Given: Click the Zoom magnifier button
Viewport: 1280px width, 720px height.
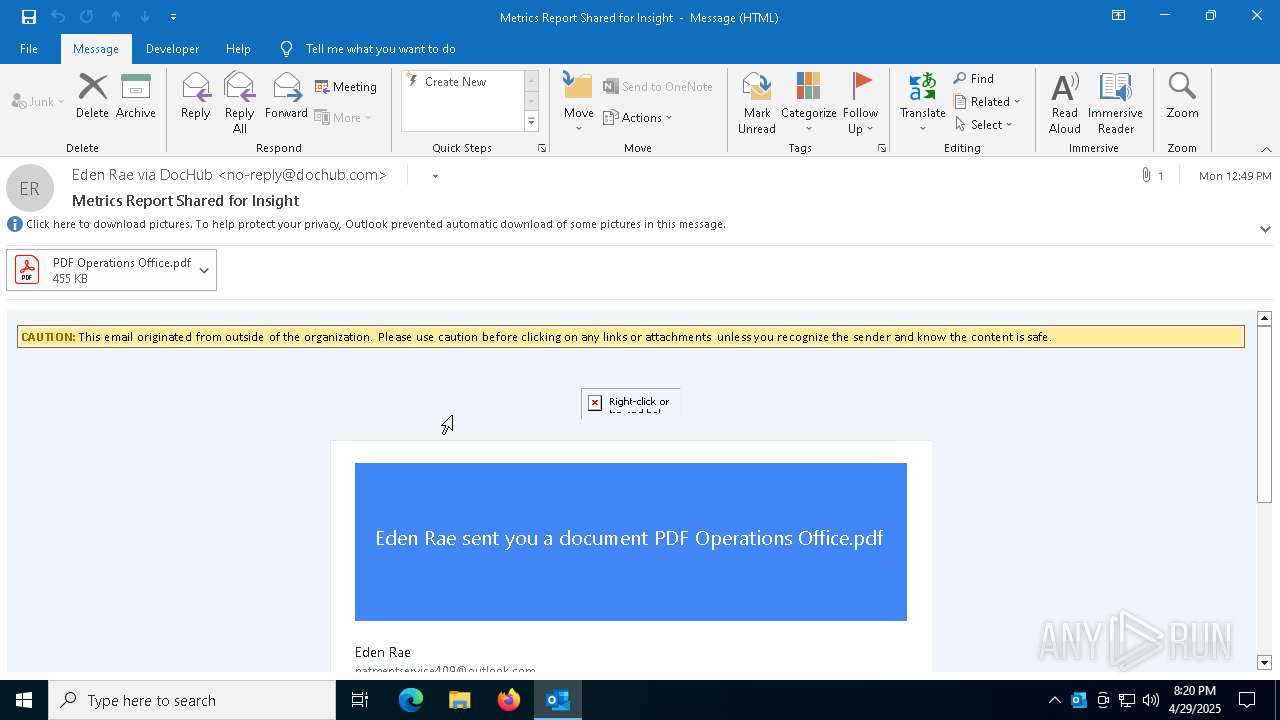Looking at the screenshot, I should click(x=1182, y=97).
